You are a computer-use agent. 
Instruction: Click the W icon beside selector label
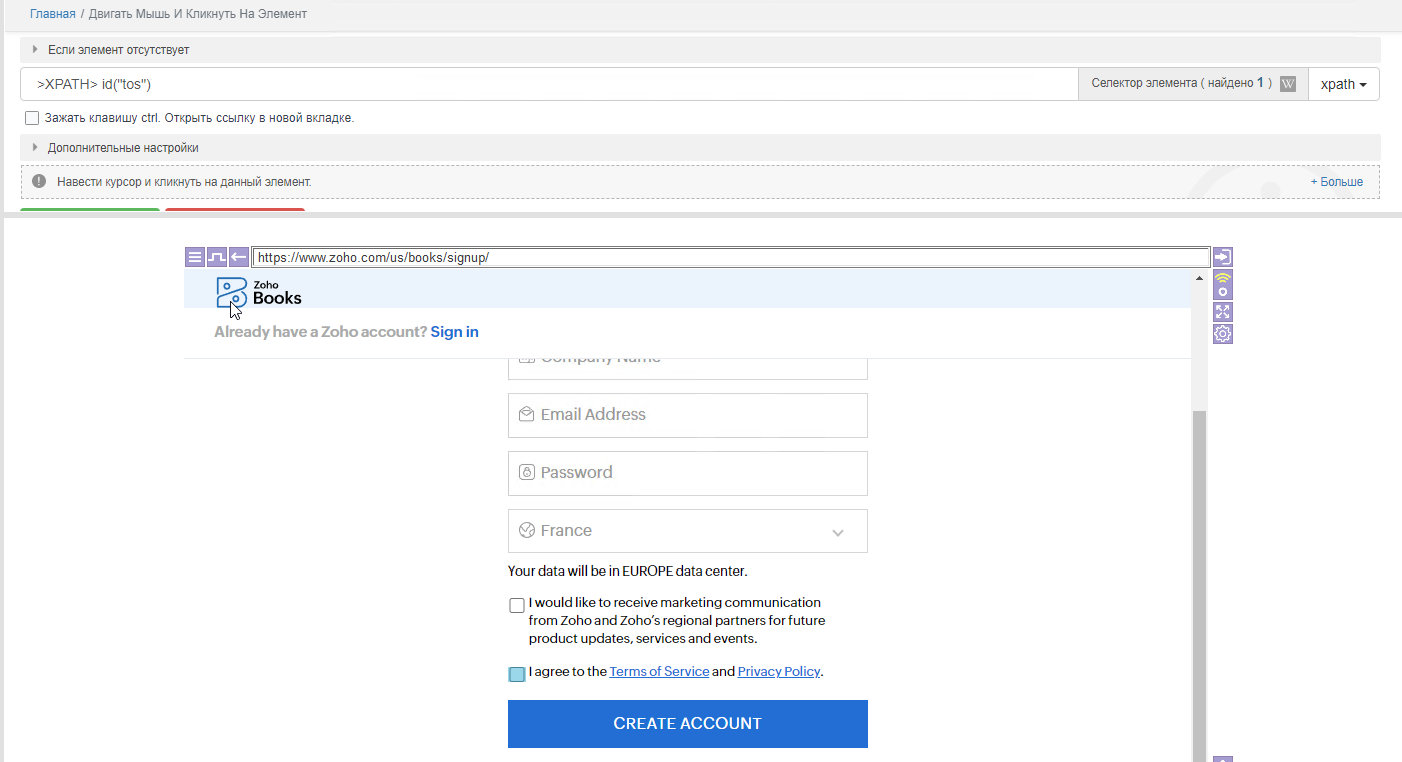point(1288,84)
